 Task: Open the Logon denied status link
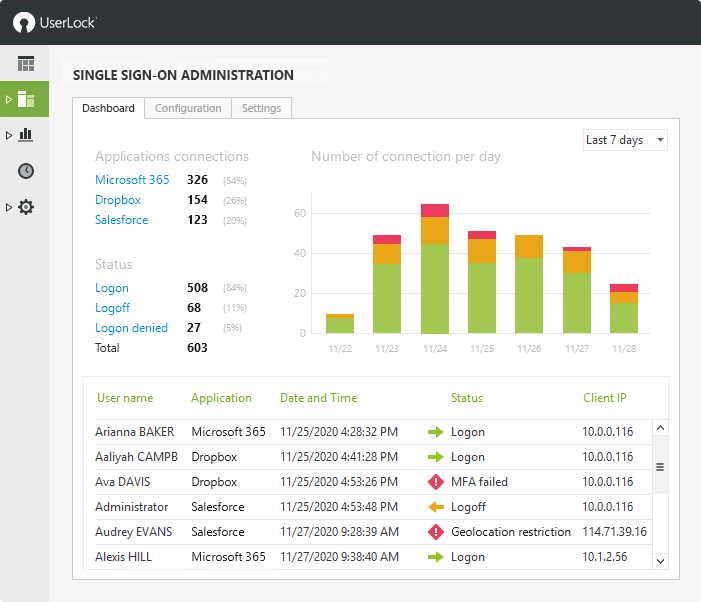click(131, 328)
